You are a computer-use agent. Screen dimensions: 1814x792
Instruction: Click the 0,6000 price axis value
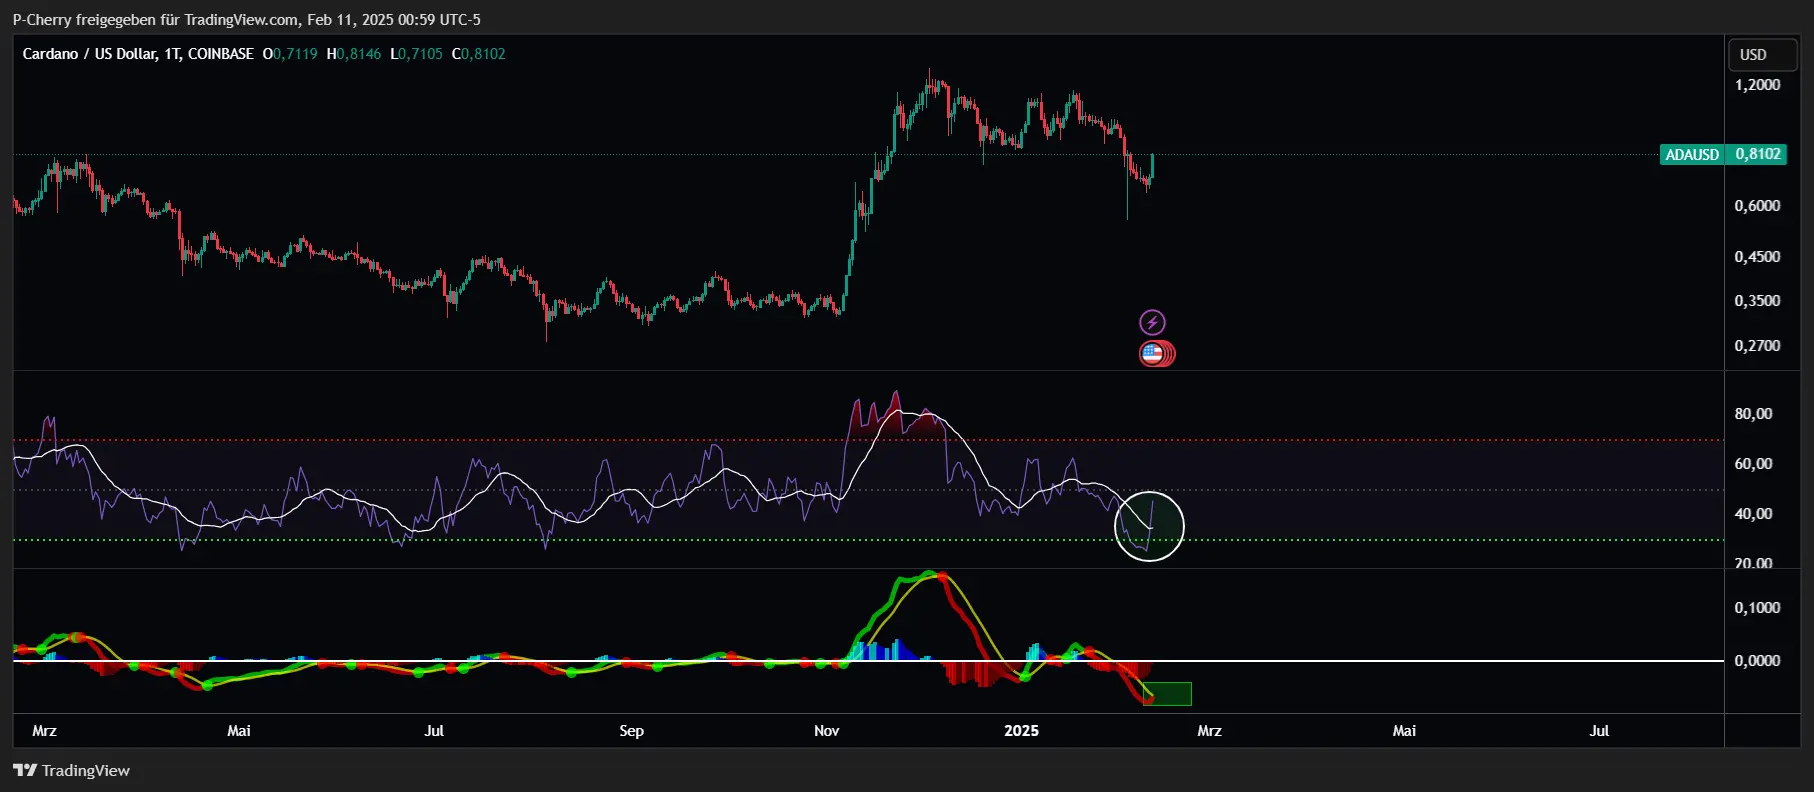coord(1757,206)
